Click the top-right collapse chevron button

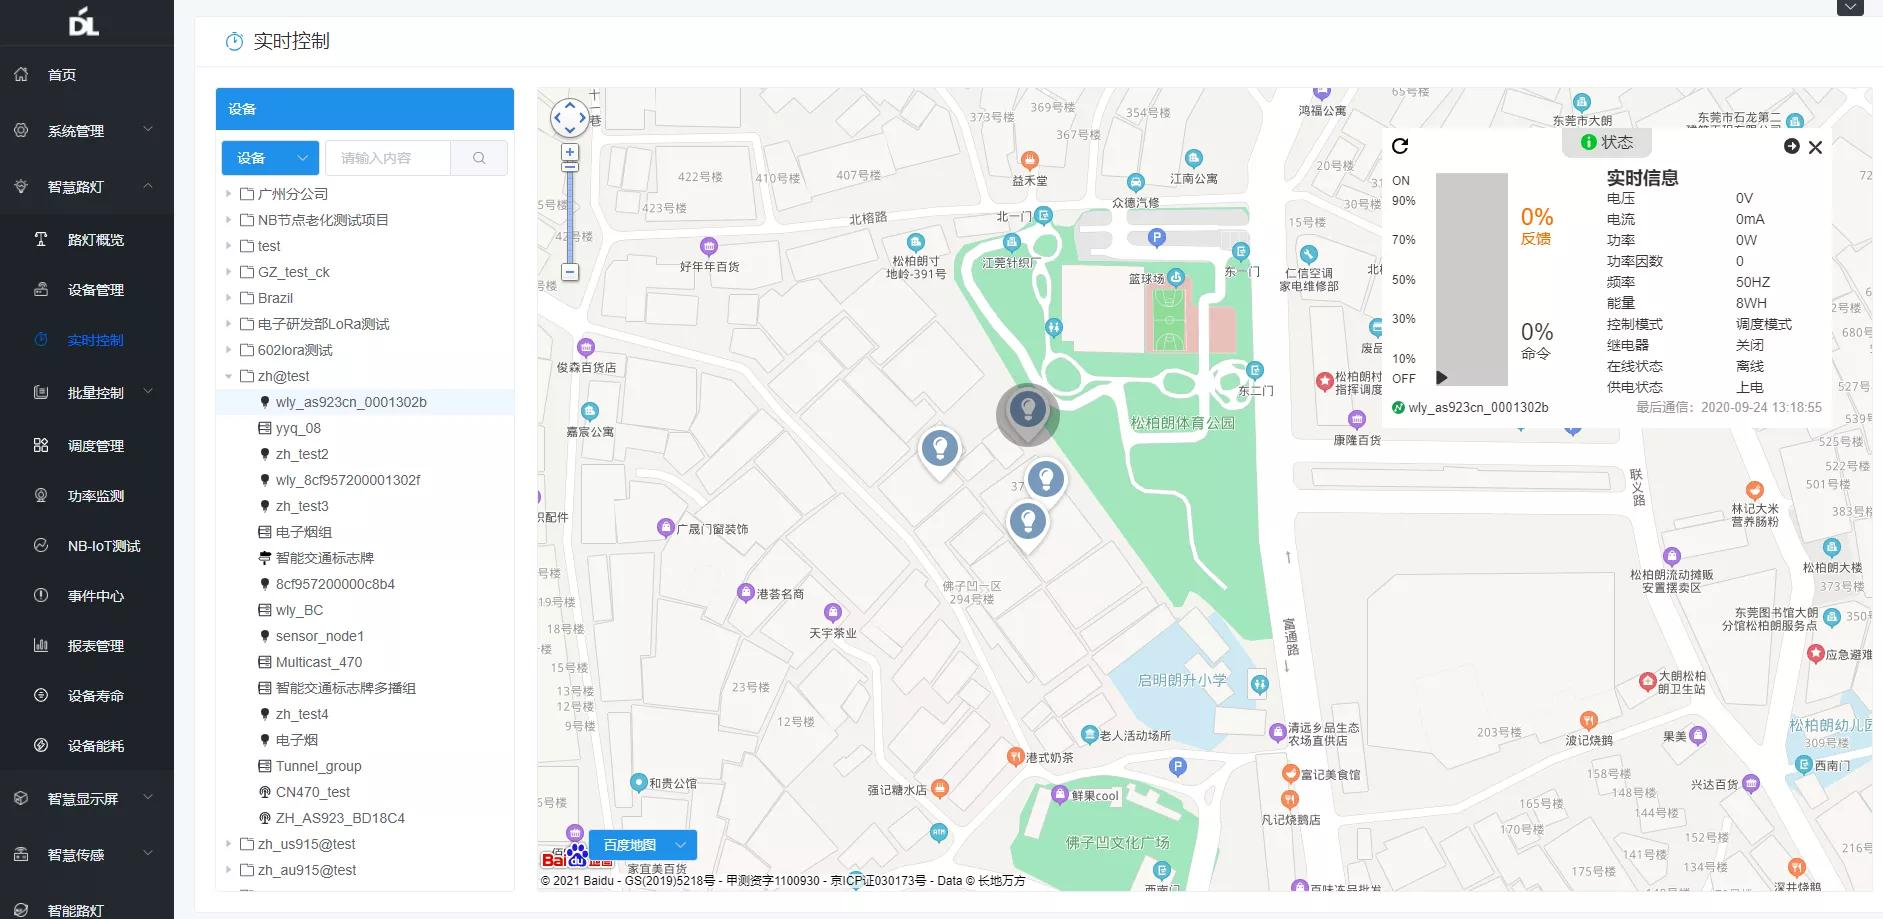click(x=1850, y=7)
